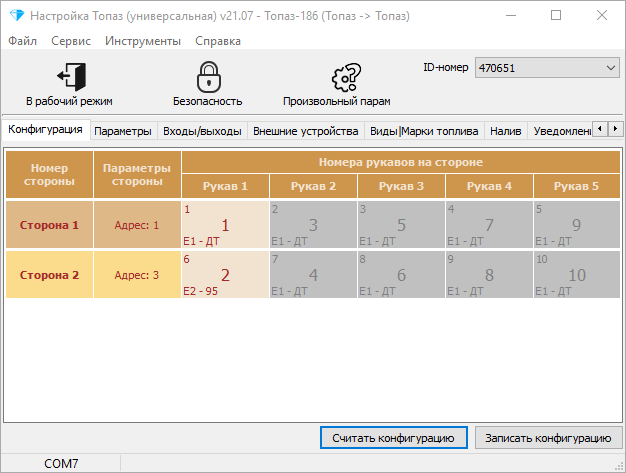Click the 'Записать конфигурацию' button

(x=548, y=438)
